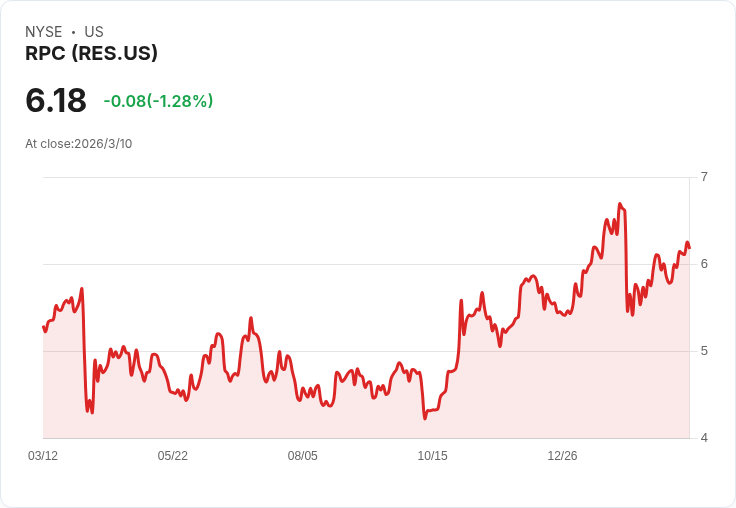
Task: Click the final data point at chart's right end
Action: coord(689,248)
